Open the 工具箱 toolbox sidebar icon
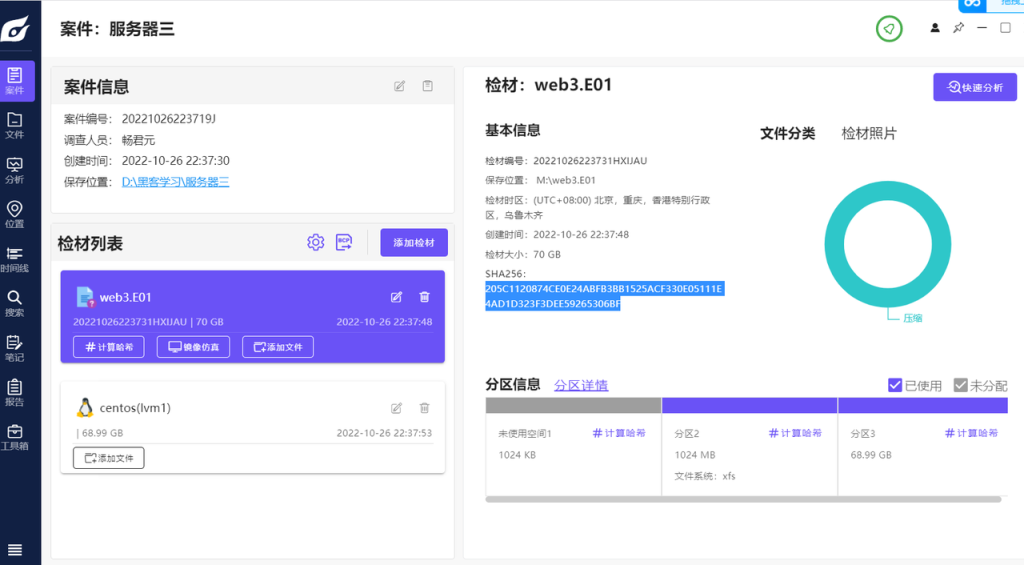The image size is (1024, 565). [x=15, y=437]
